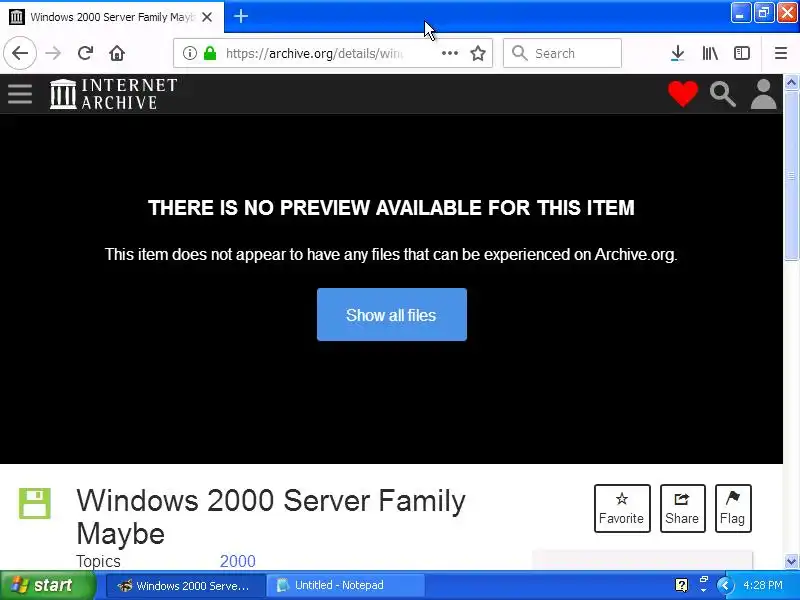The image size is (800, 600).
Task: Show site information icon in address bar
Action: [x=189, y=53]
